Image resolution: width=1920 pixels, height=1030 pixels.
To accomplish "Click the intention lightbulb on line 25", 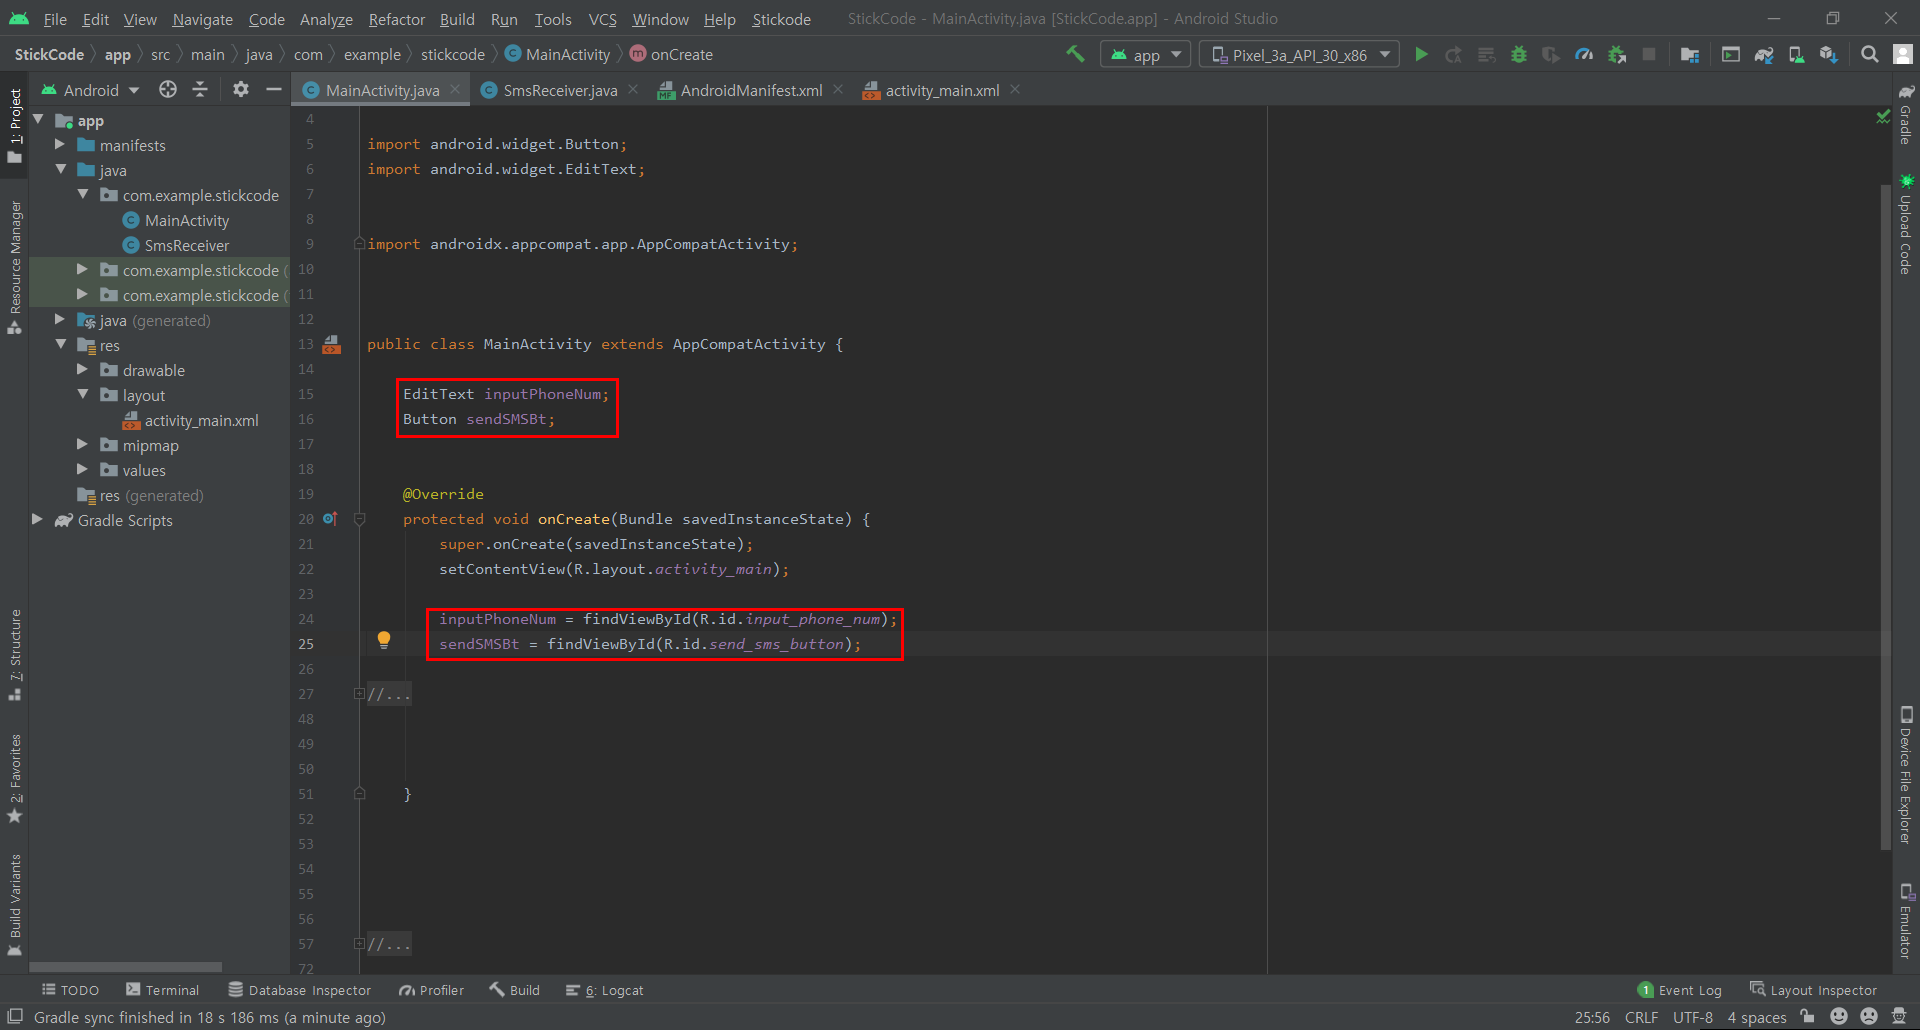I will [x=383, y=640].
